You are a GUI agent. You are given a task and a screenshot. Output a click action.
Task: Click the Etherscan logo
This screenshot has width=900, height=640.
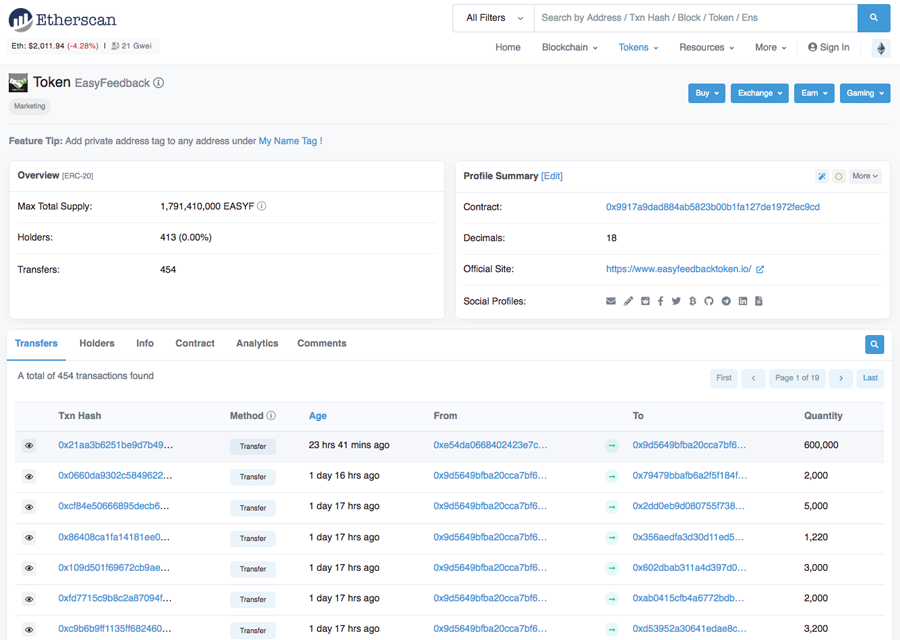pyautogui.click(x=63, y=20)
